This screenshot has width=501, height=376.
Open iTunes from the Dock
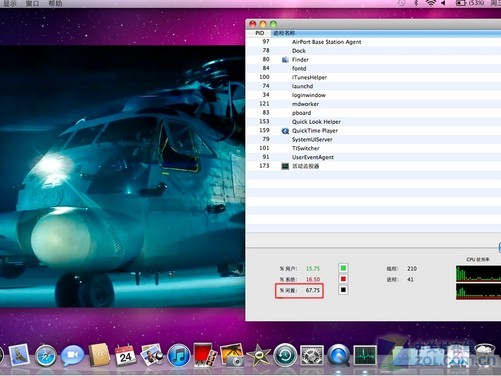coord(179,356)
